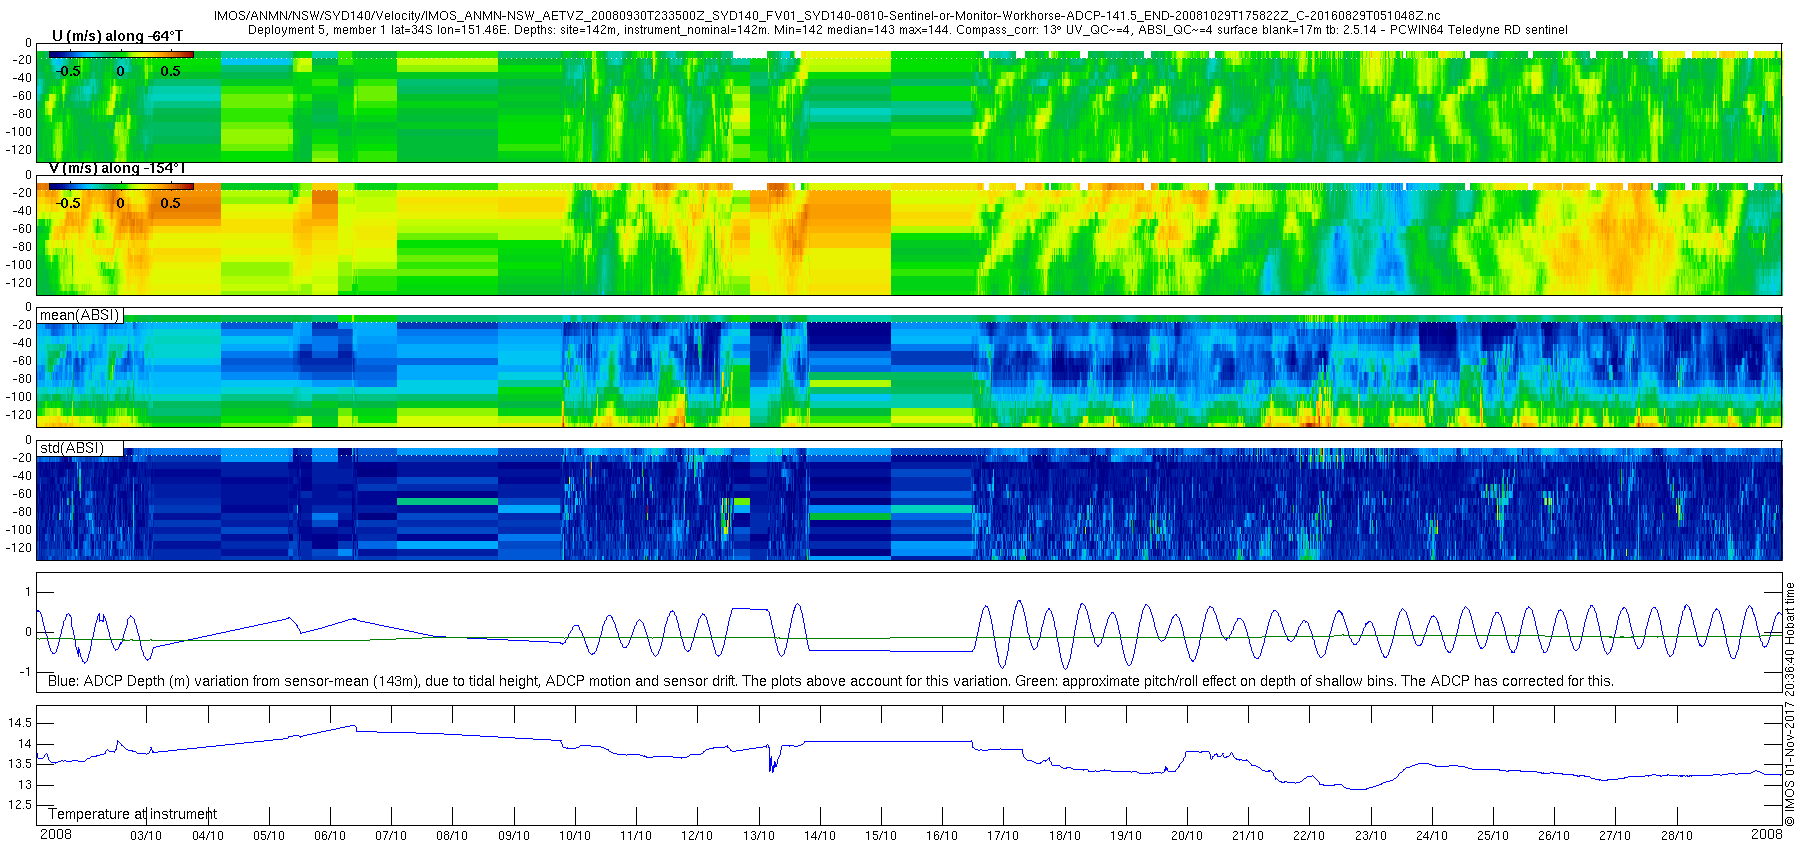
Task: Click the '25/10' date tick label
Action: point(1492,836)
